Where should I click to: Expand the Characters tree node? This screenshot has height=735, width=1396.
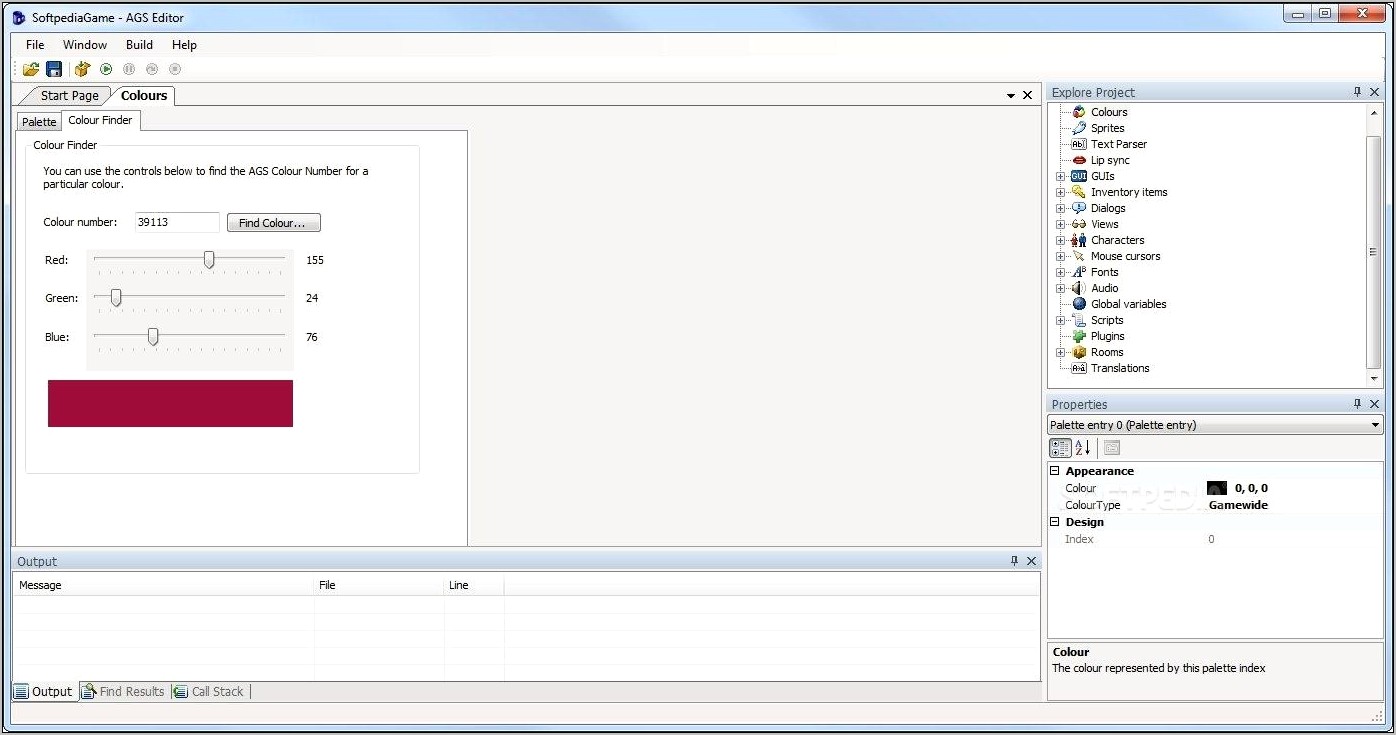click(1060, 240)
